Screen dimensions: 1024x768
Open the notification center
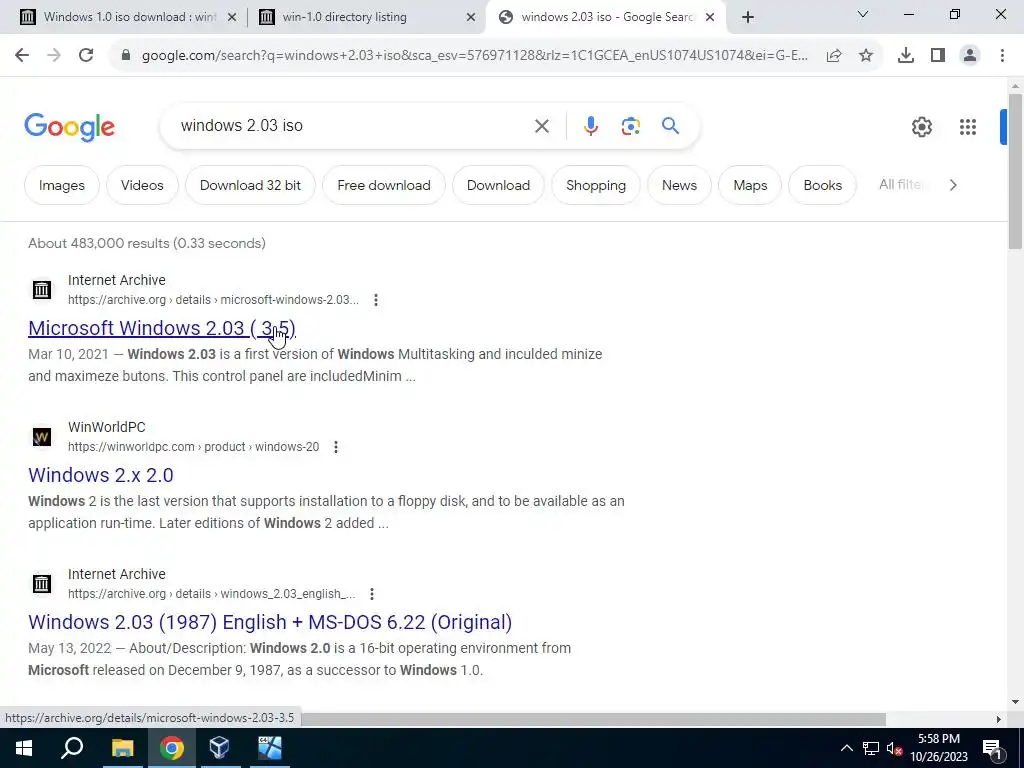tap(992, 748)
